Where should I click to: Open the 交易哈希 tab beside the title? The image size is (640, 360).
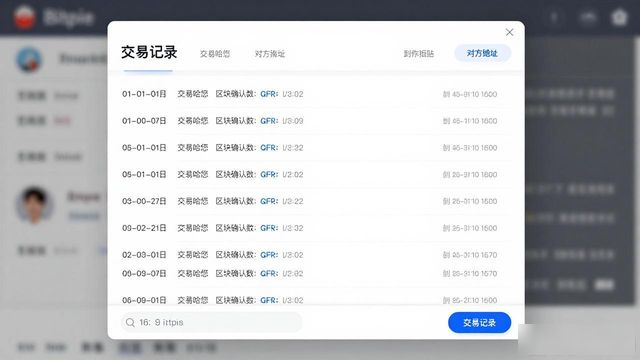click(215, 53)
